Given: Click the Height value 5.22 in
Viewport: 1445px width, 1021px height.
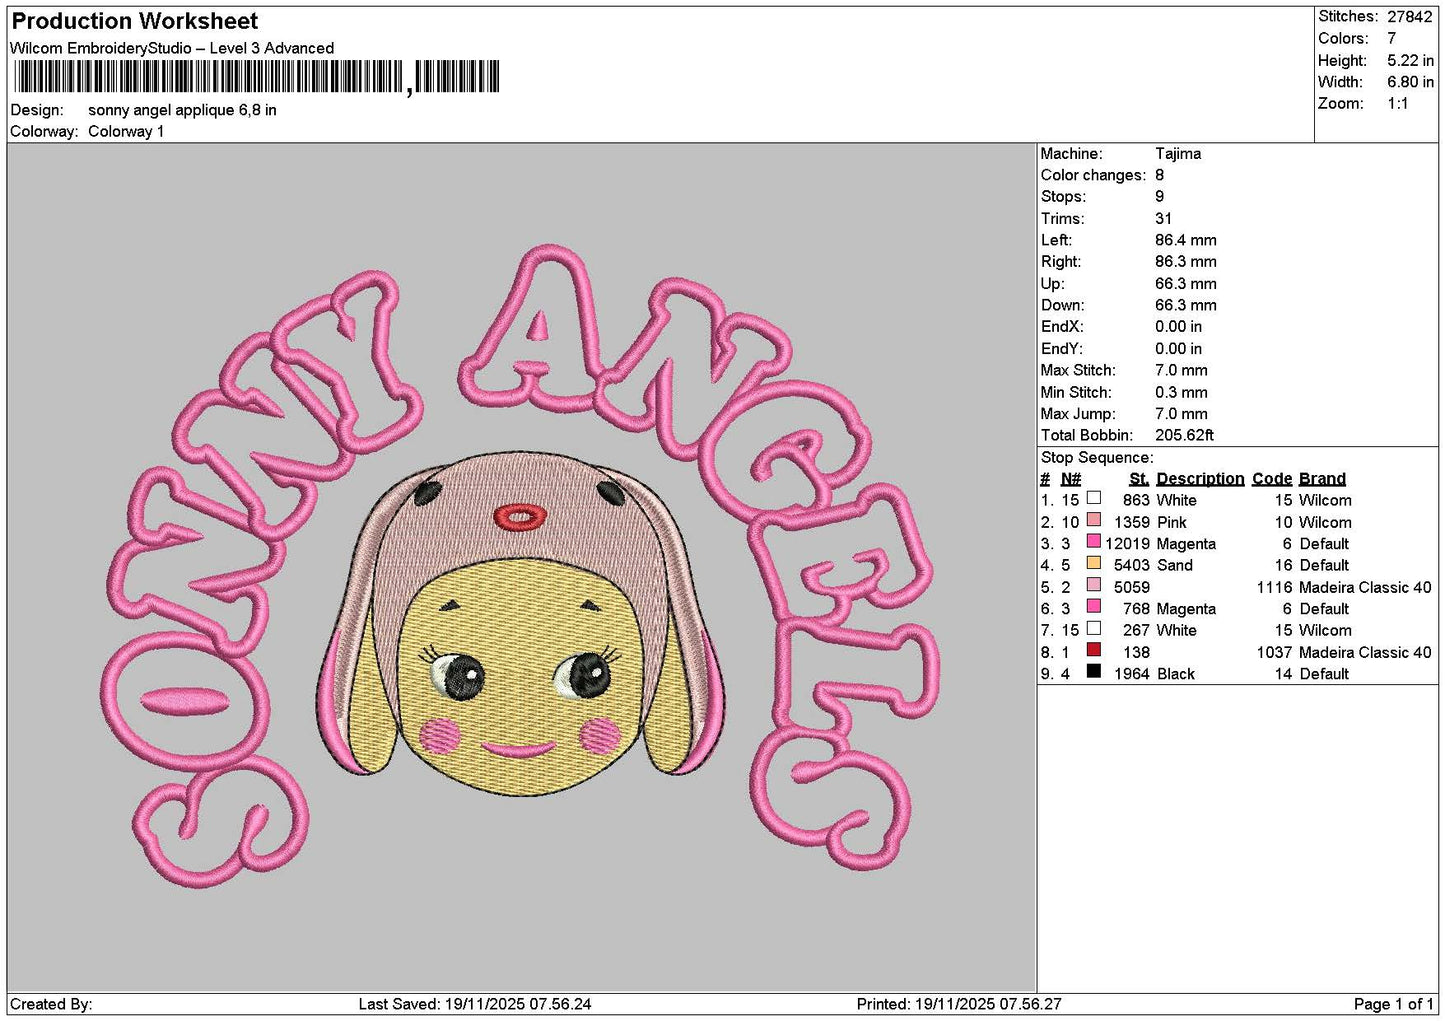Looking at the screenshot, I should 1410,60.
